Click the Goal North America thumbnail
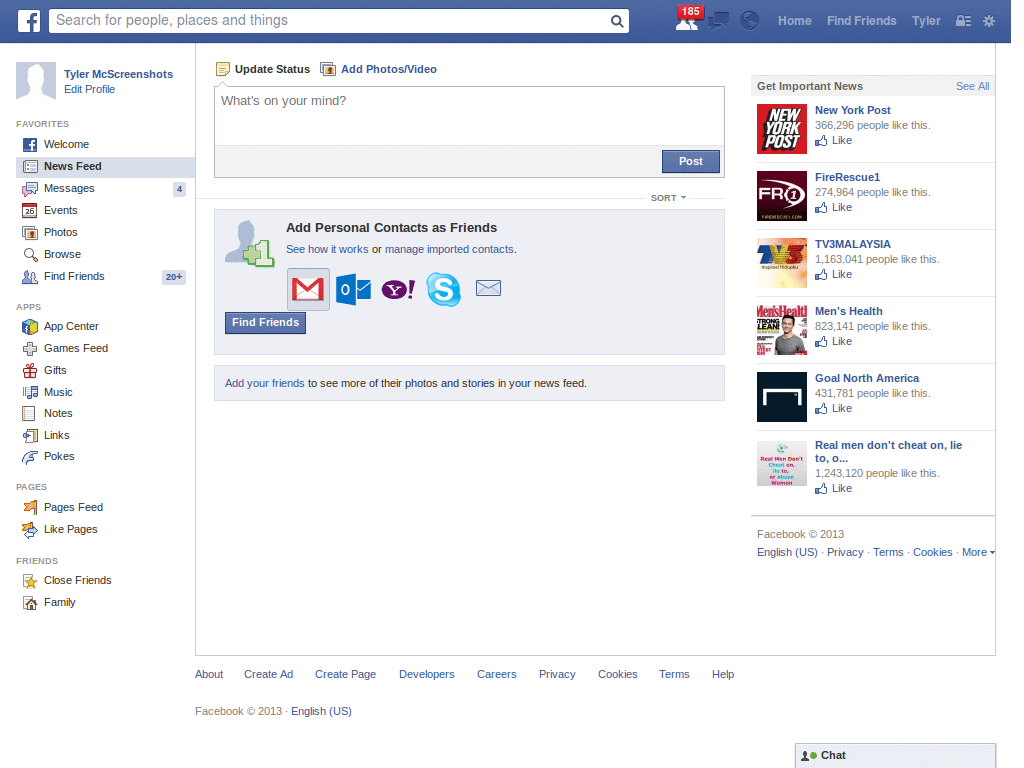Image resolution: width=1024 pixels, height=768 pixels. coord(782,397)
